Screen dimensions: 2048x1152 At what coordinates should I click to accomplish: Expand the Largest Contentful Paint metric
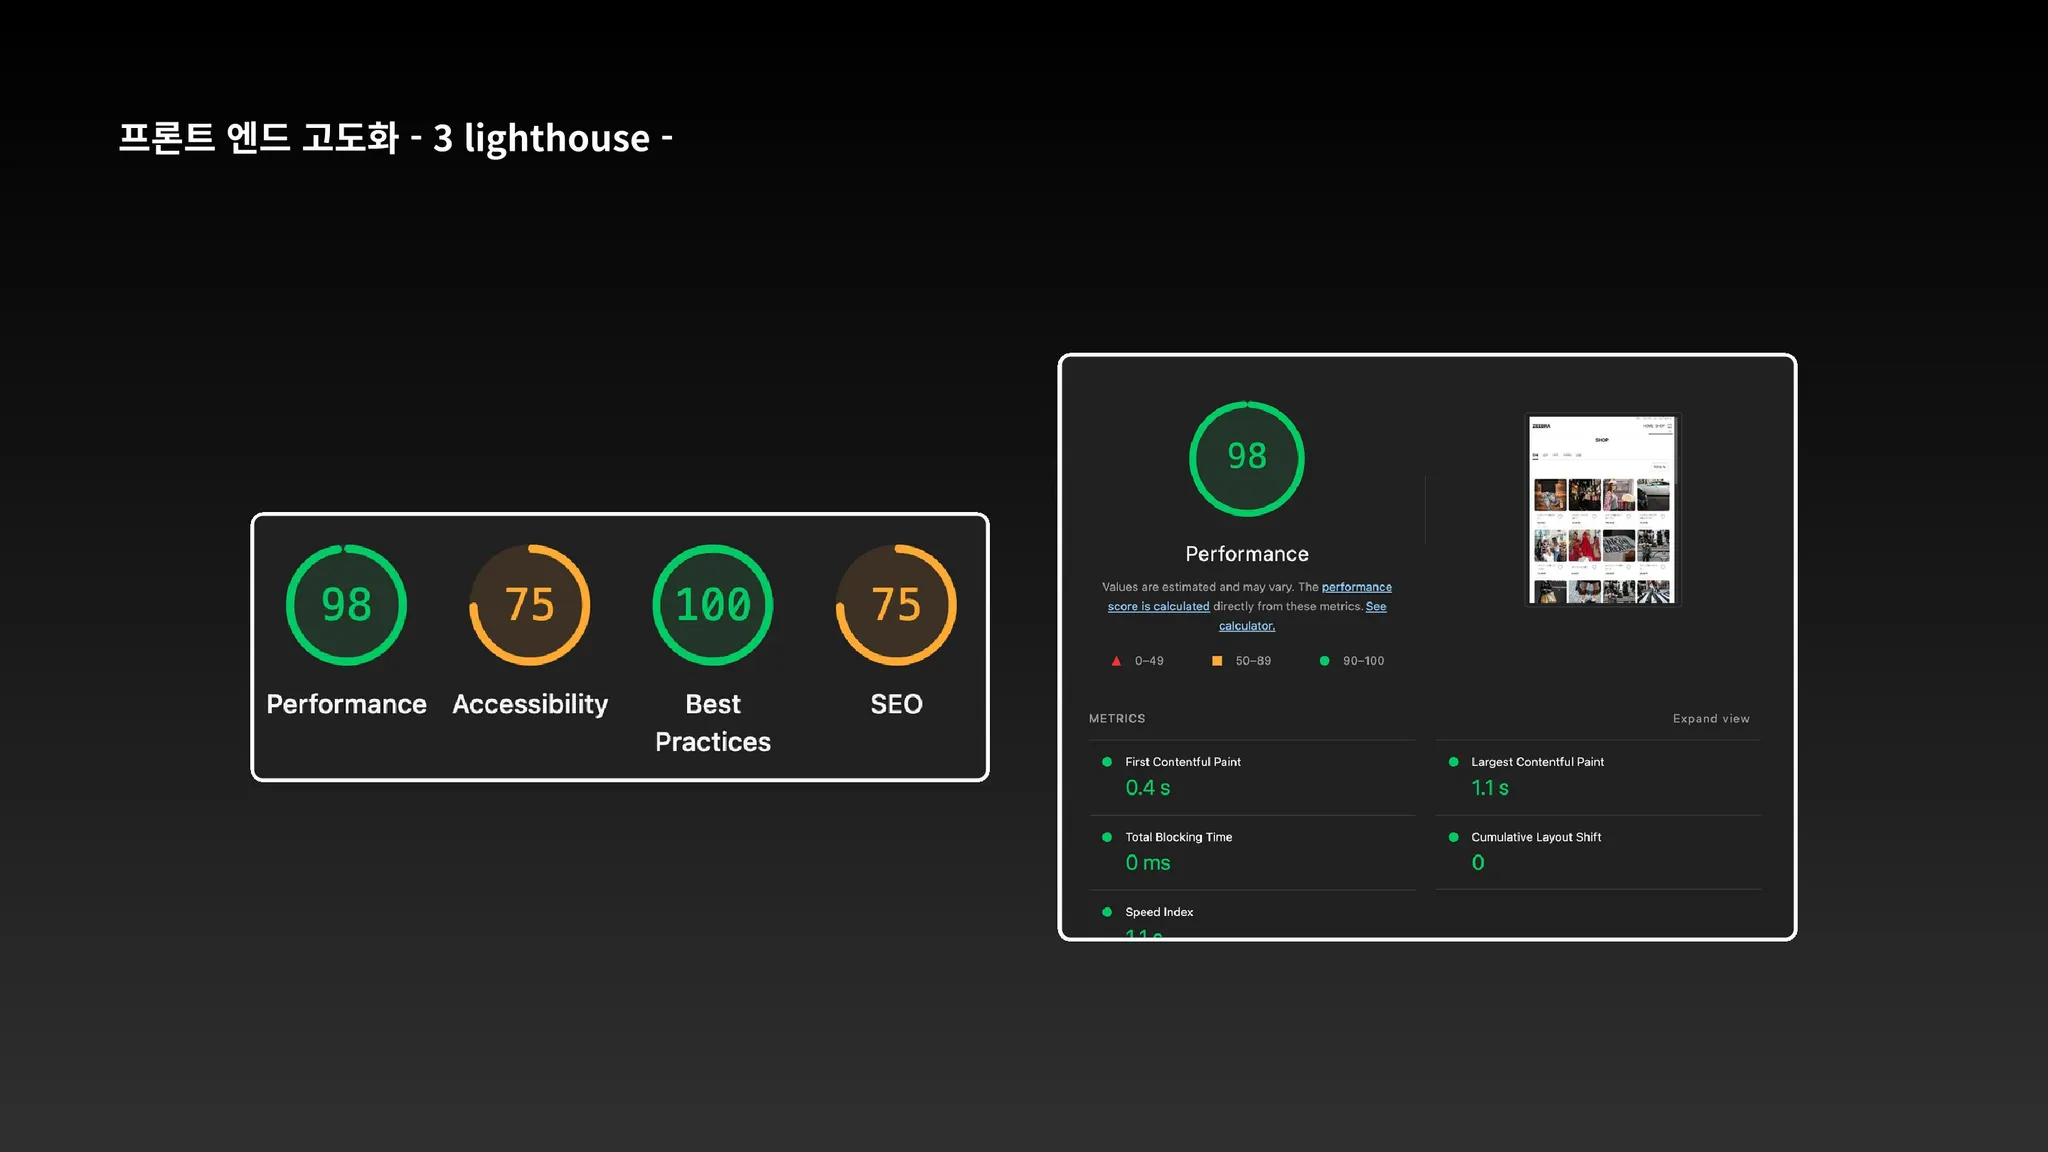coord(1537,762)
